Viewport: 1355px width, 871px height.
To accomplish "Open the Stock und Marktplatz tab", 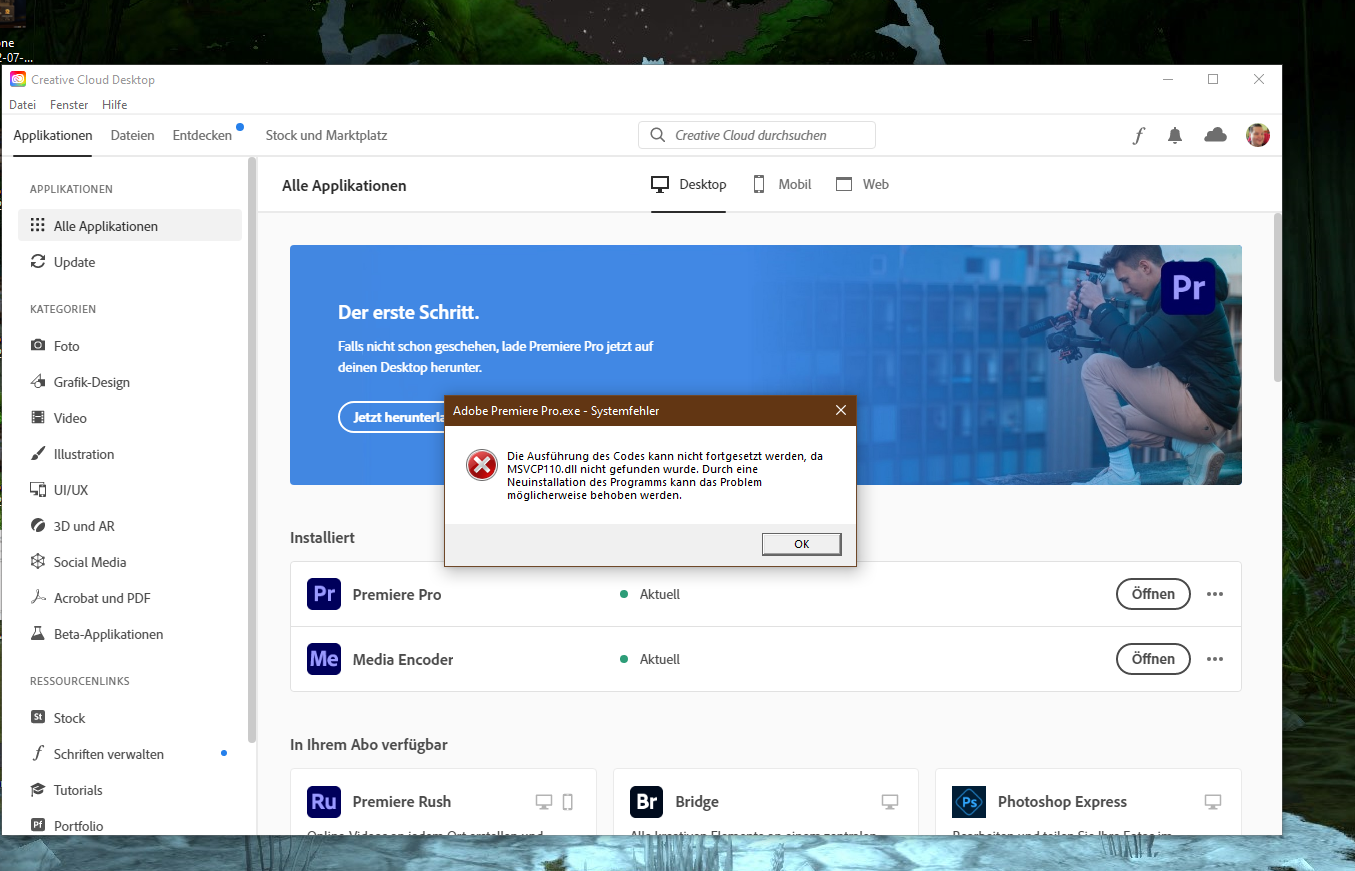I will [326, 135].
